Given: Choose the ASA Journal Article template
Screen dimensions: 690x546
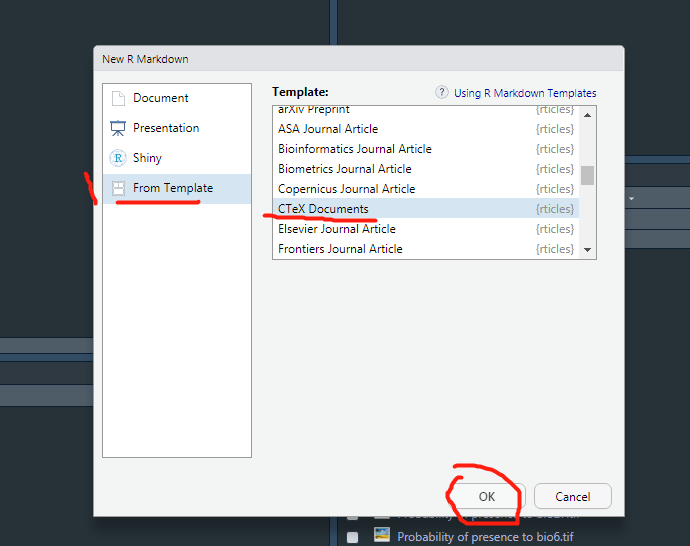Looking at the screenshot, I should (426, 129).
